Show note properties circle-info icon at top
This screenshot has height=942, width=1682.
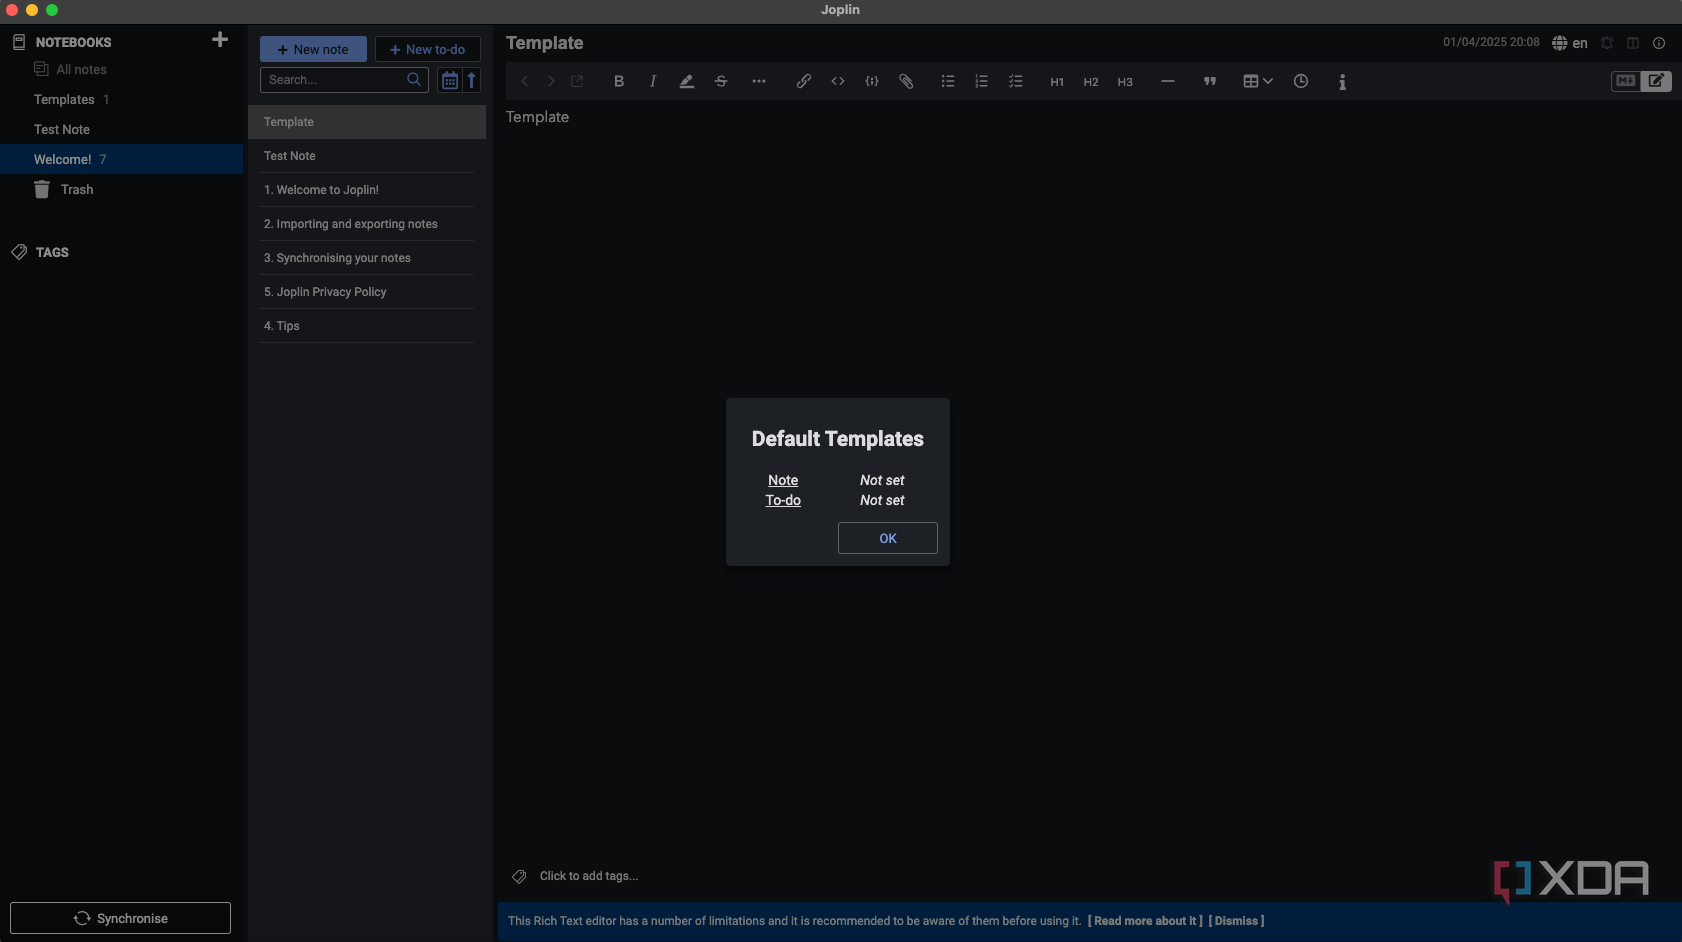click(1659, 43)
